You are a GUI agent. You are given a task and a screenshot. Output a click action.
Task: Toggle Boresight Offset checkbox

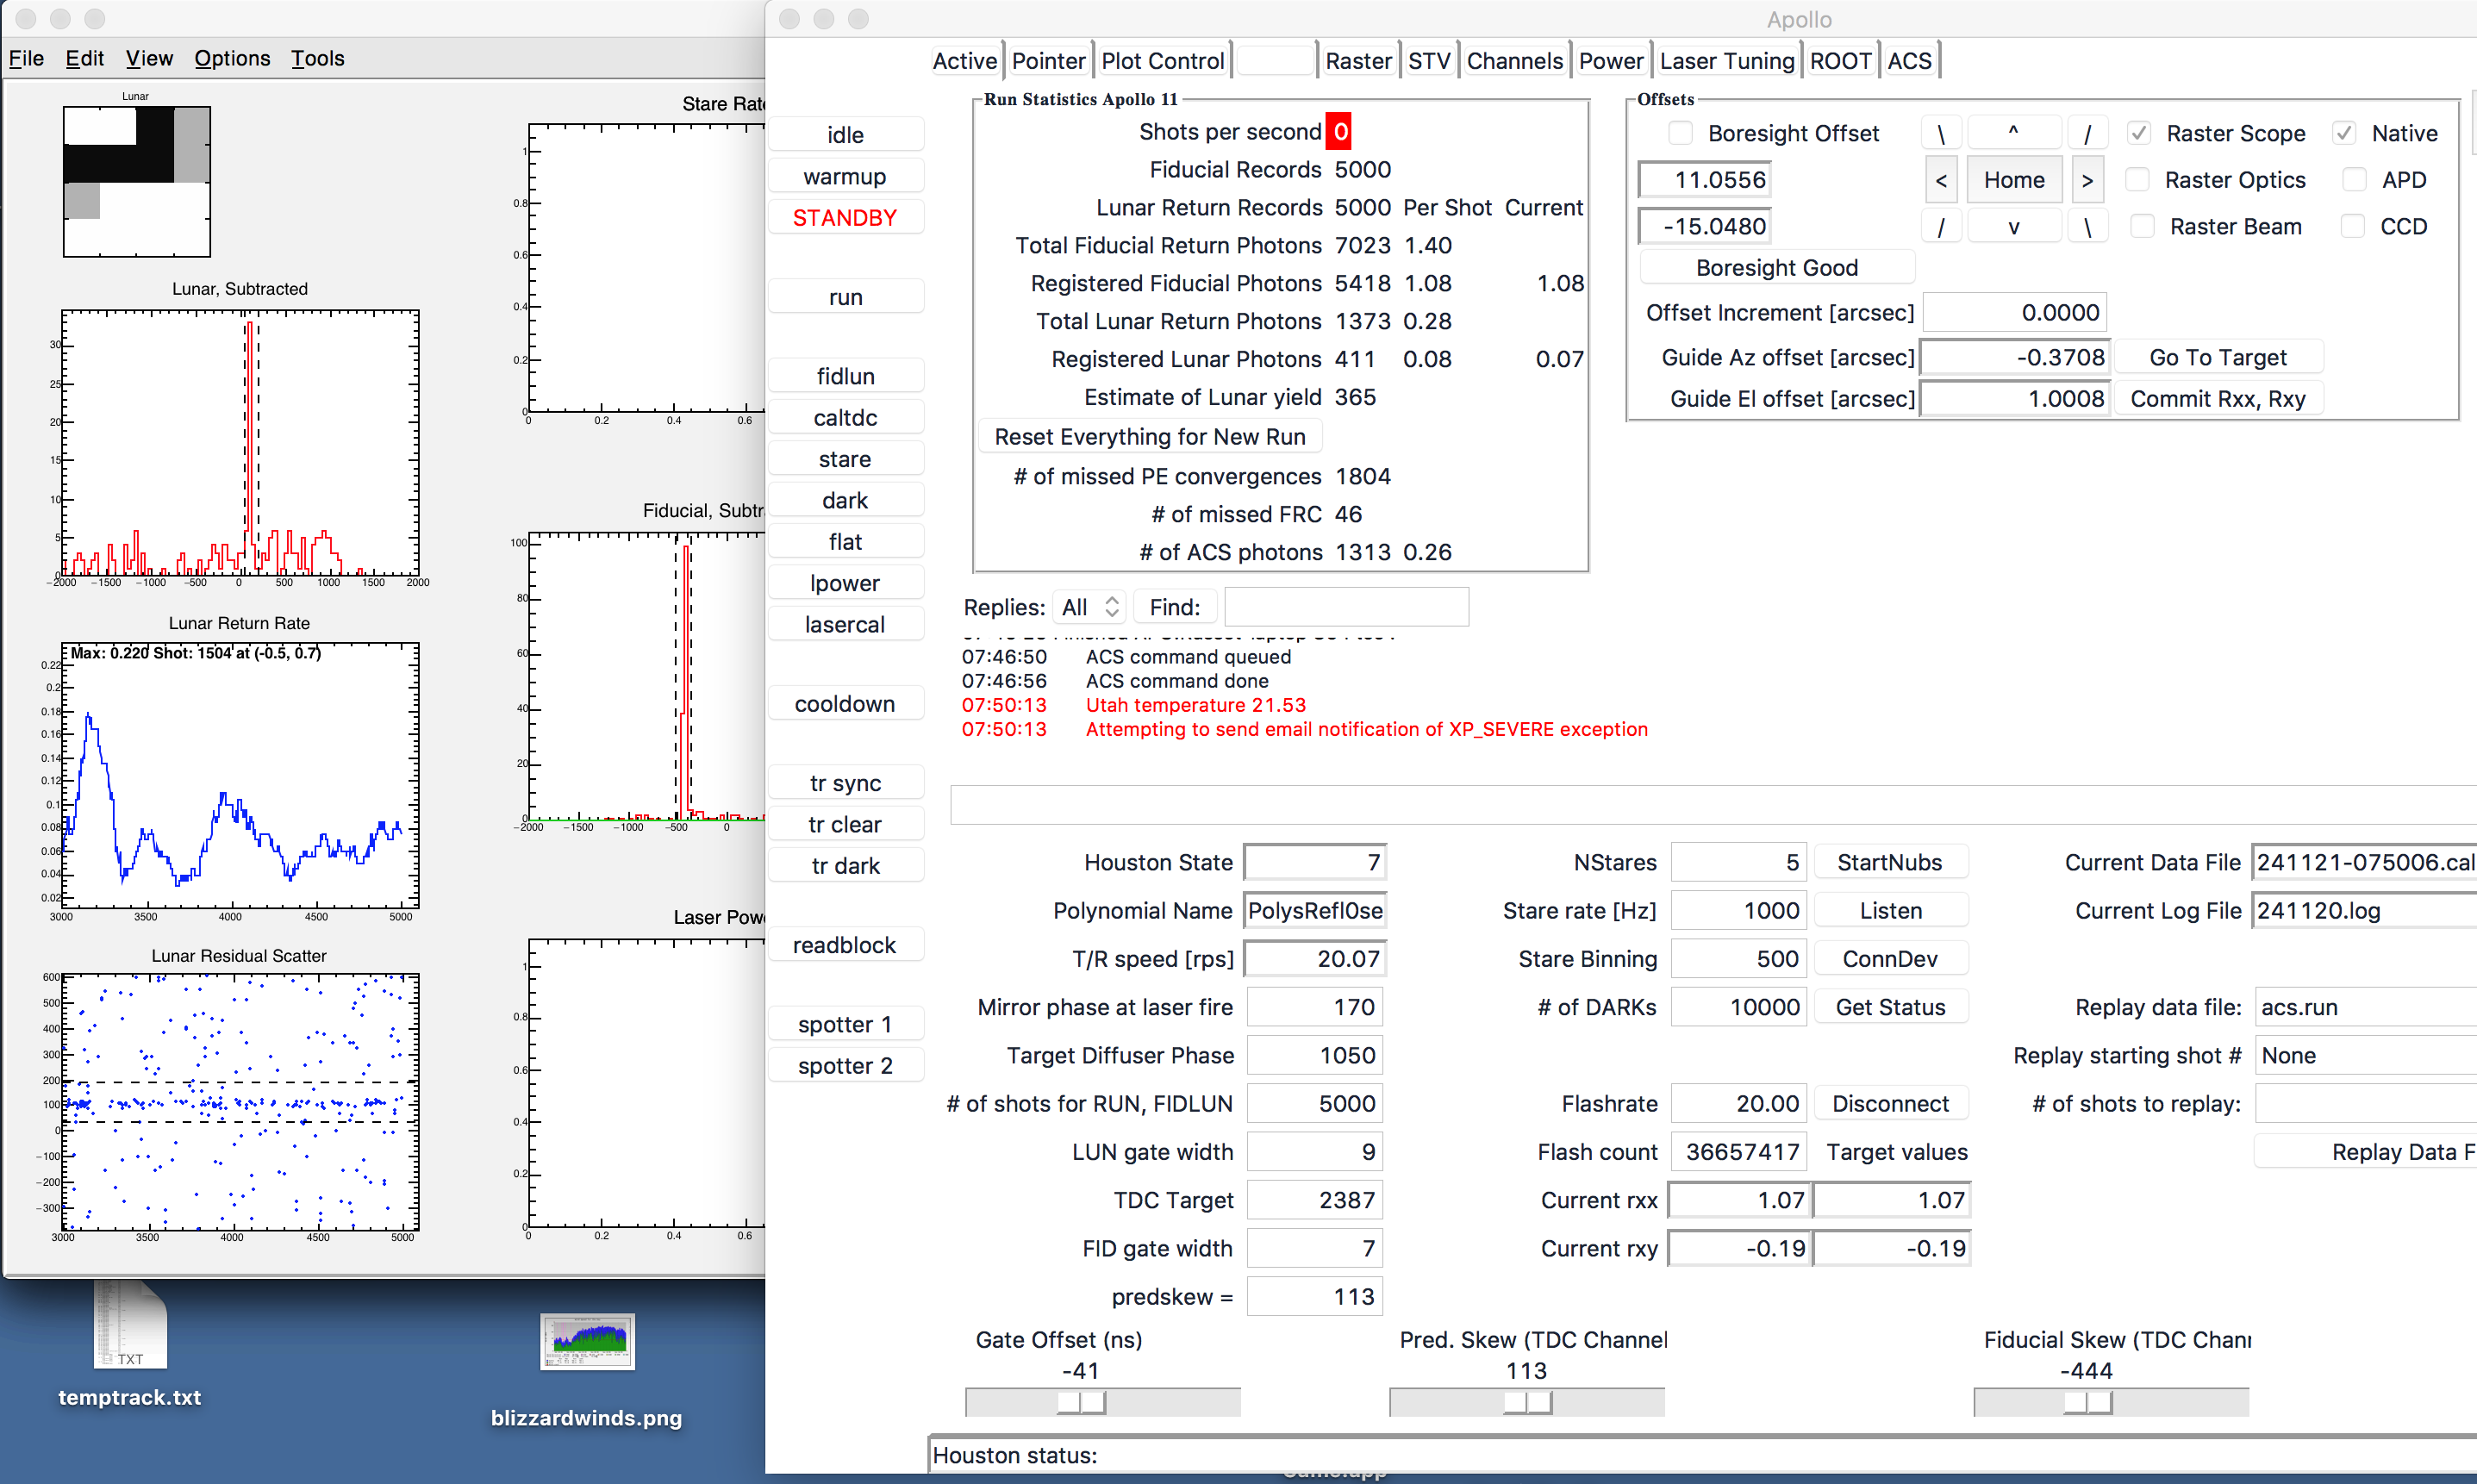tap(1681, 134)
